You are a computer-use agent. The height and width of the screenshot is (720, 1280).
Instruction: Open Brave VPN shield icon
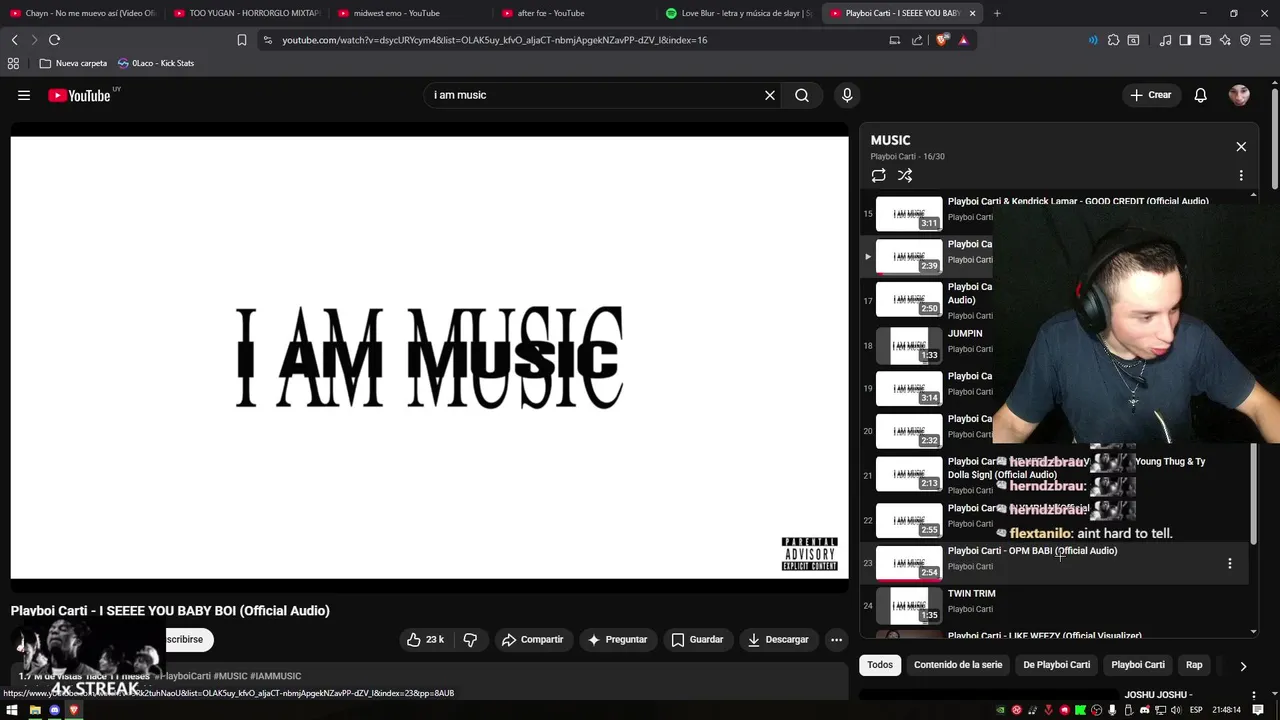1245,40
